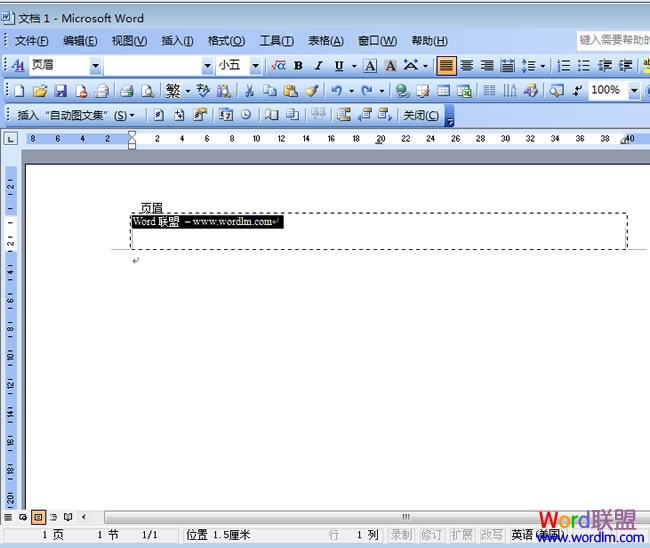The height and width of the screenshot is (548, 650).
Task: Open header toolbar options arrow
Action: coord(449,115)
